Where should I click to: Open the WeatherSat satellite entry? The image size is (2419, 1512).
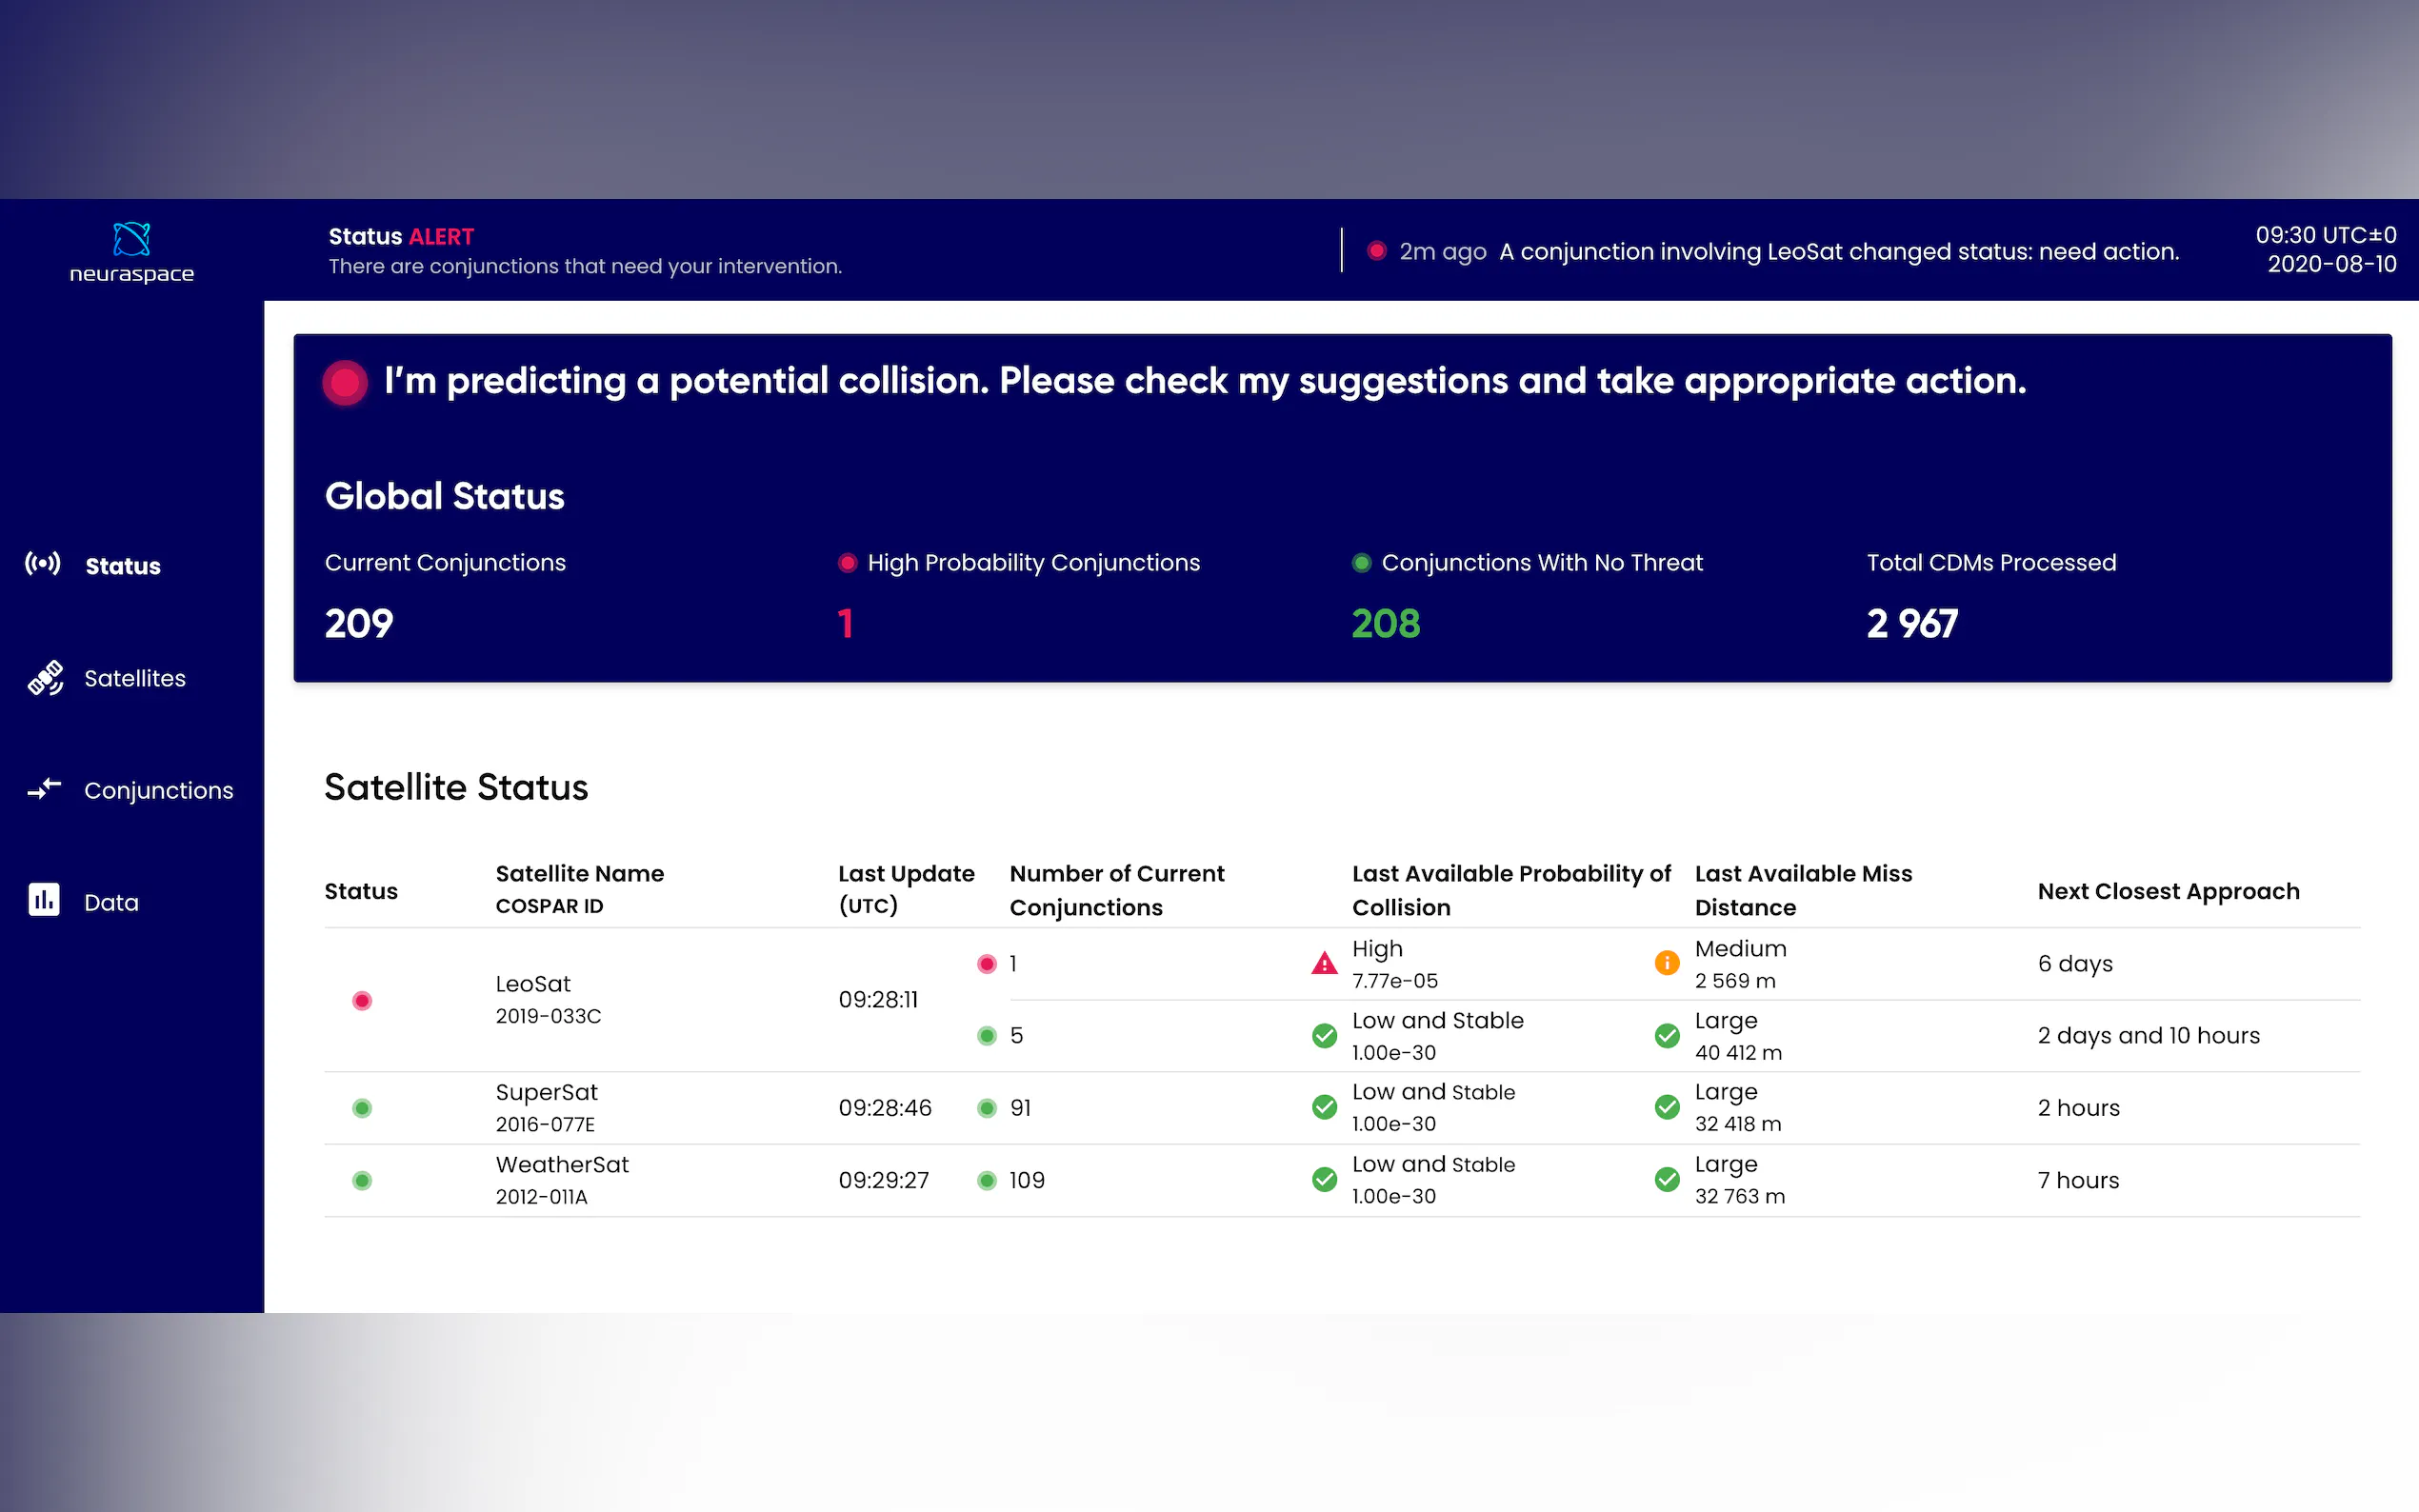click(x=562, y=1164)
